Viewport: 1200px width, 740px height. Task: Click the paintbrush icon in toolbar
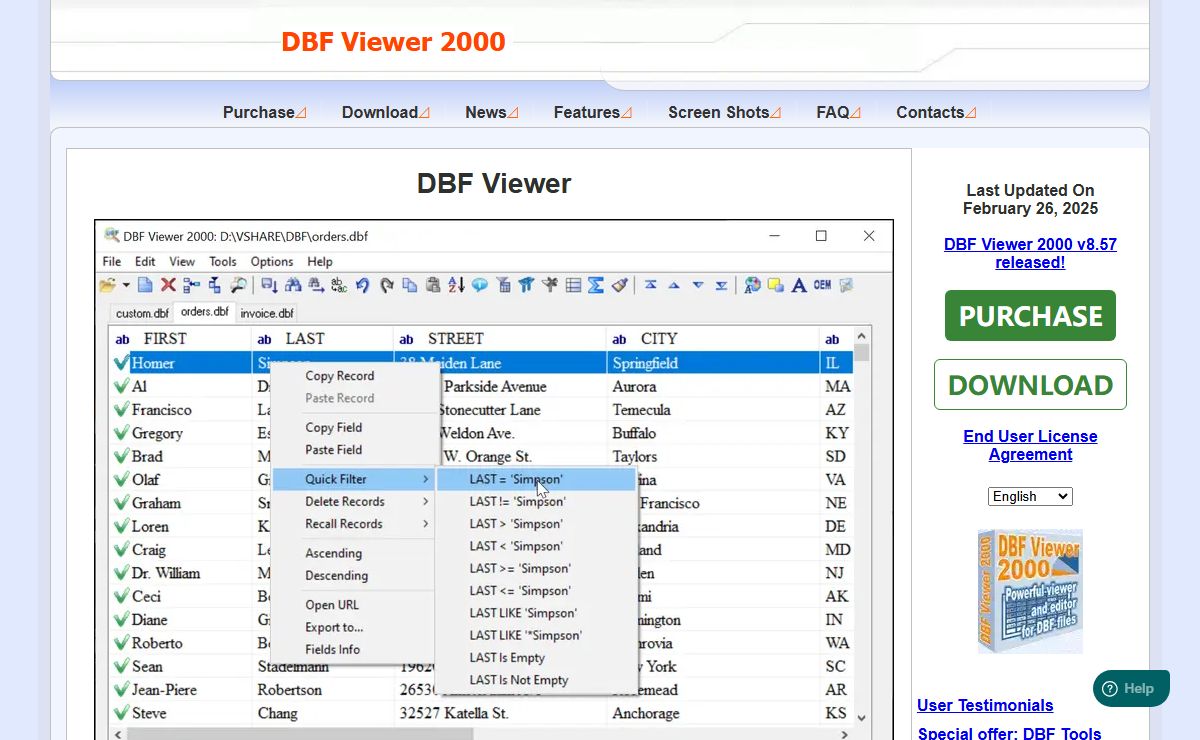pyautogui.click(x=620, y=285)
